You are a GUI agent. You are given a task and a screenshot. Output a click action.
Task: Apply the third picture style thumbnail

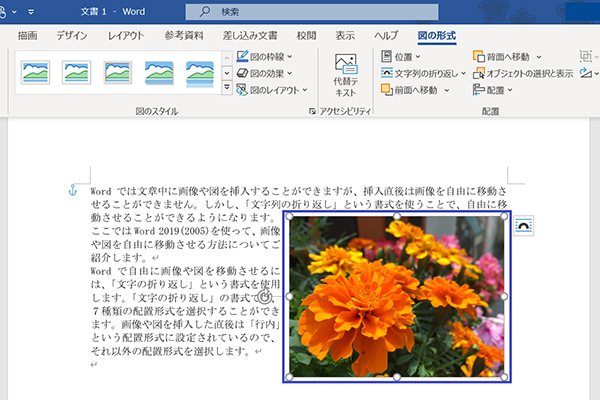point(117,72)
